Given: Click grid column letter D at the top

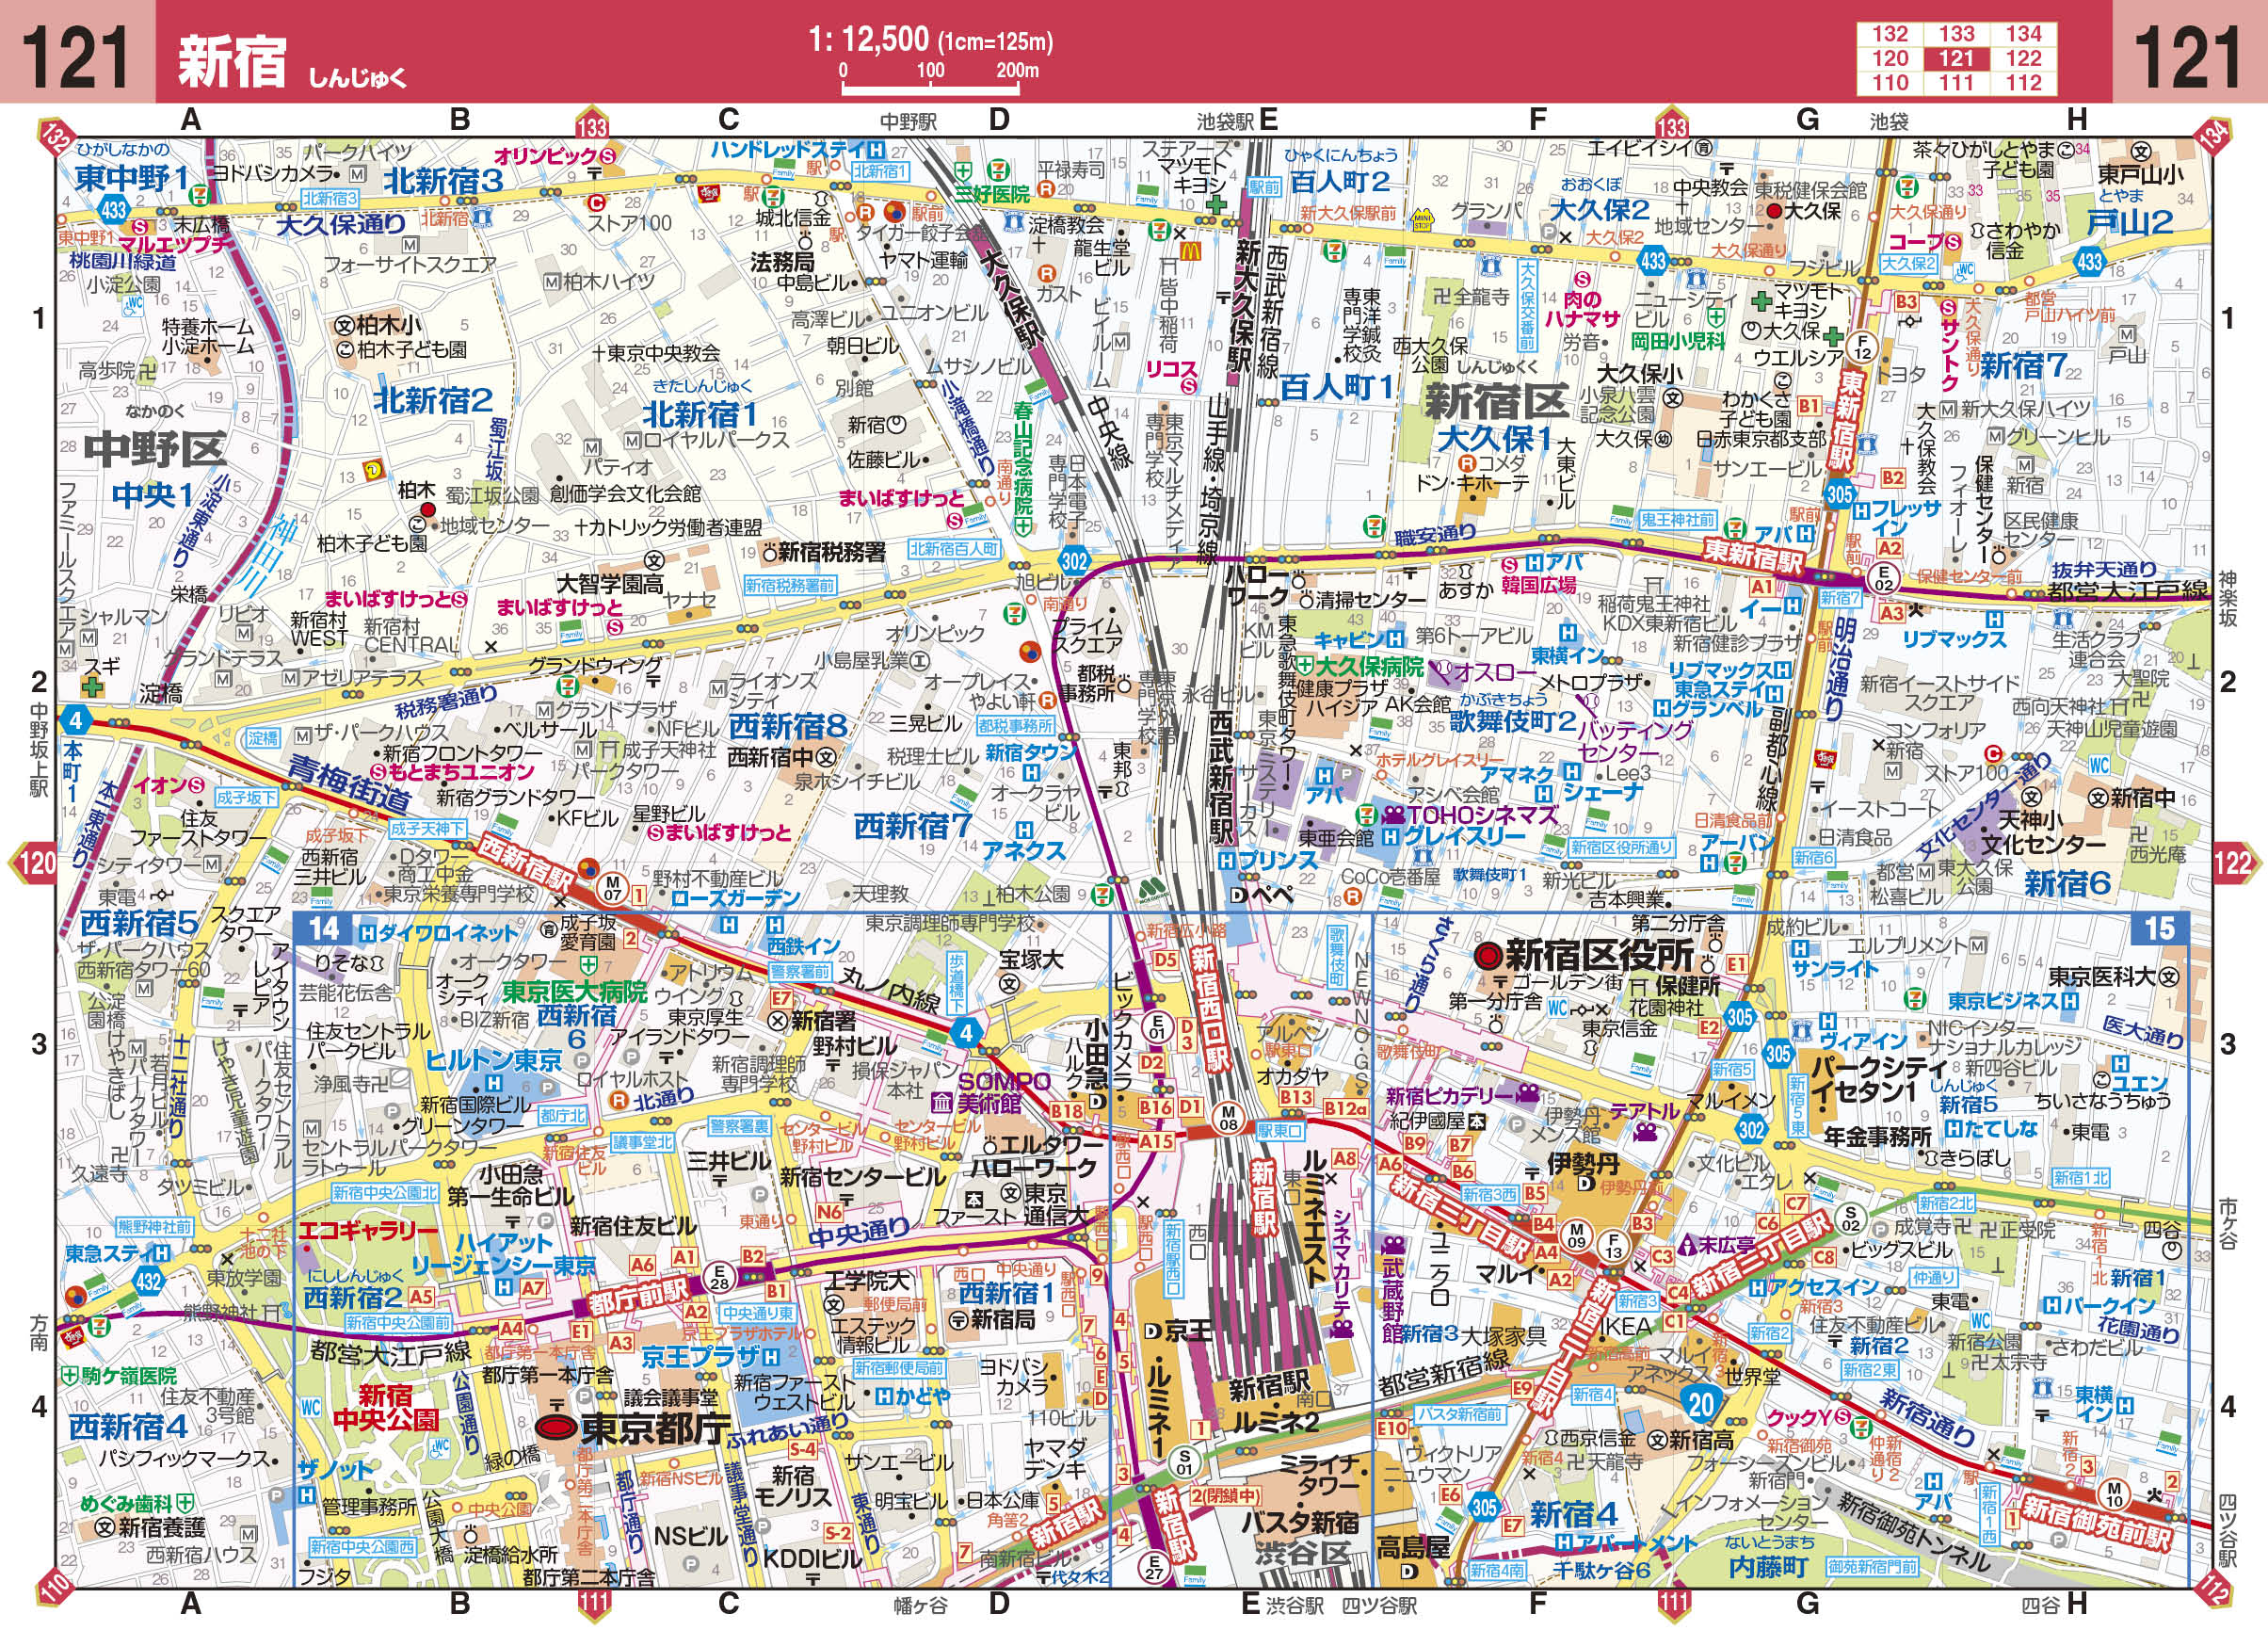Looking at the screenshot, I should point(994,115).
